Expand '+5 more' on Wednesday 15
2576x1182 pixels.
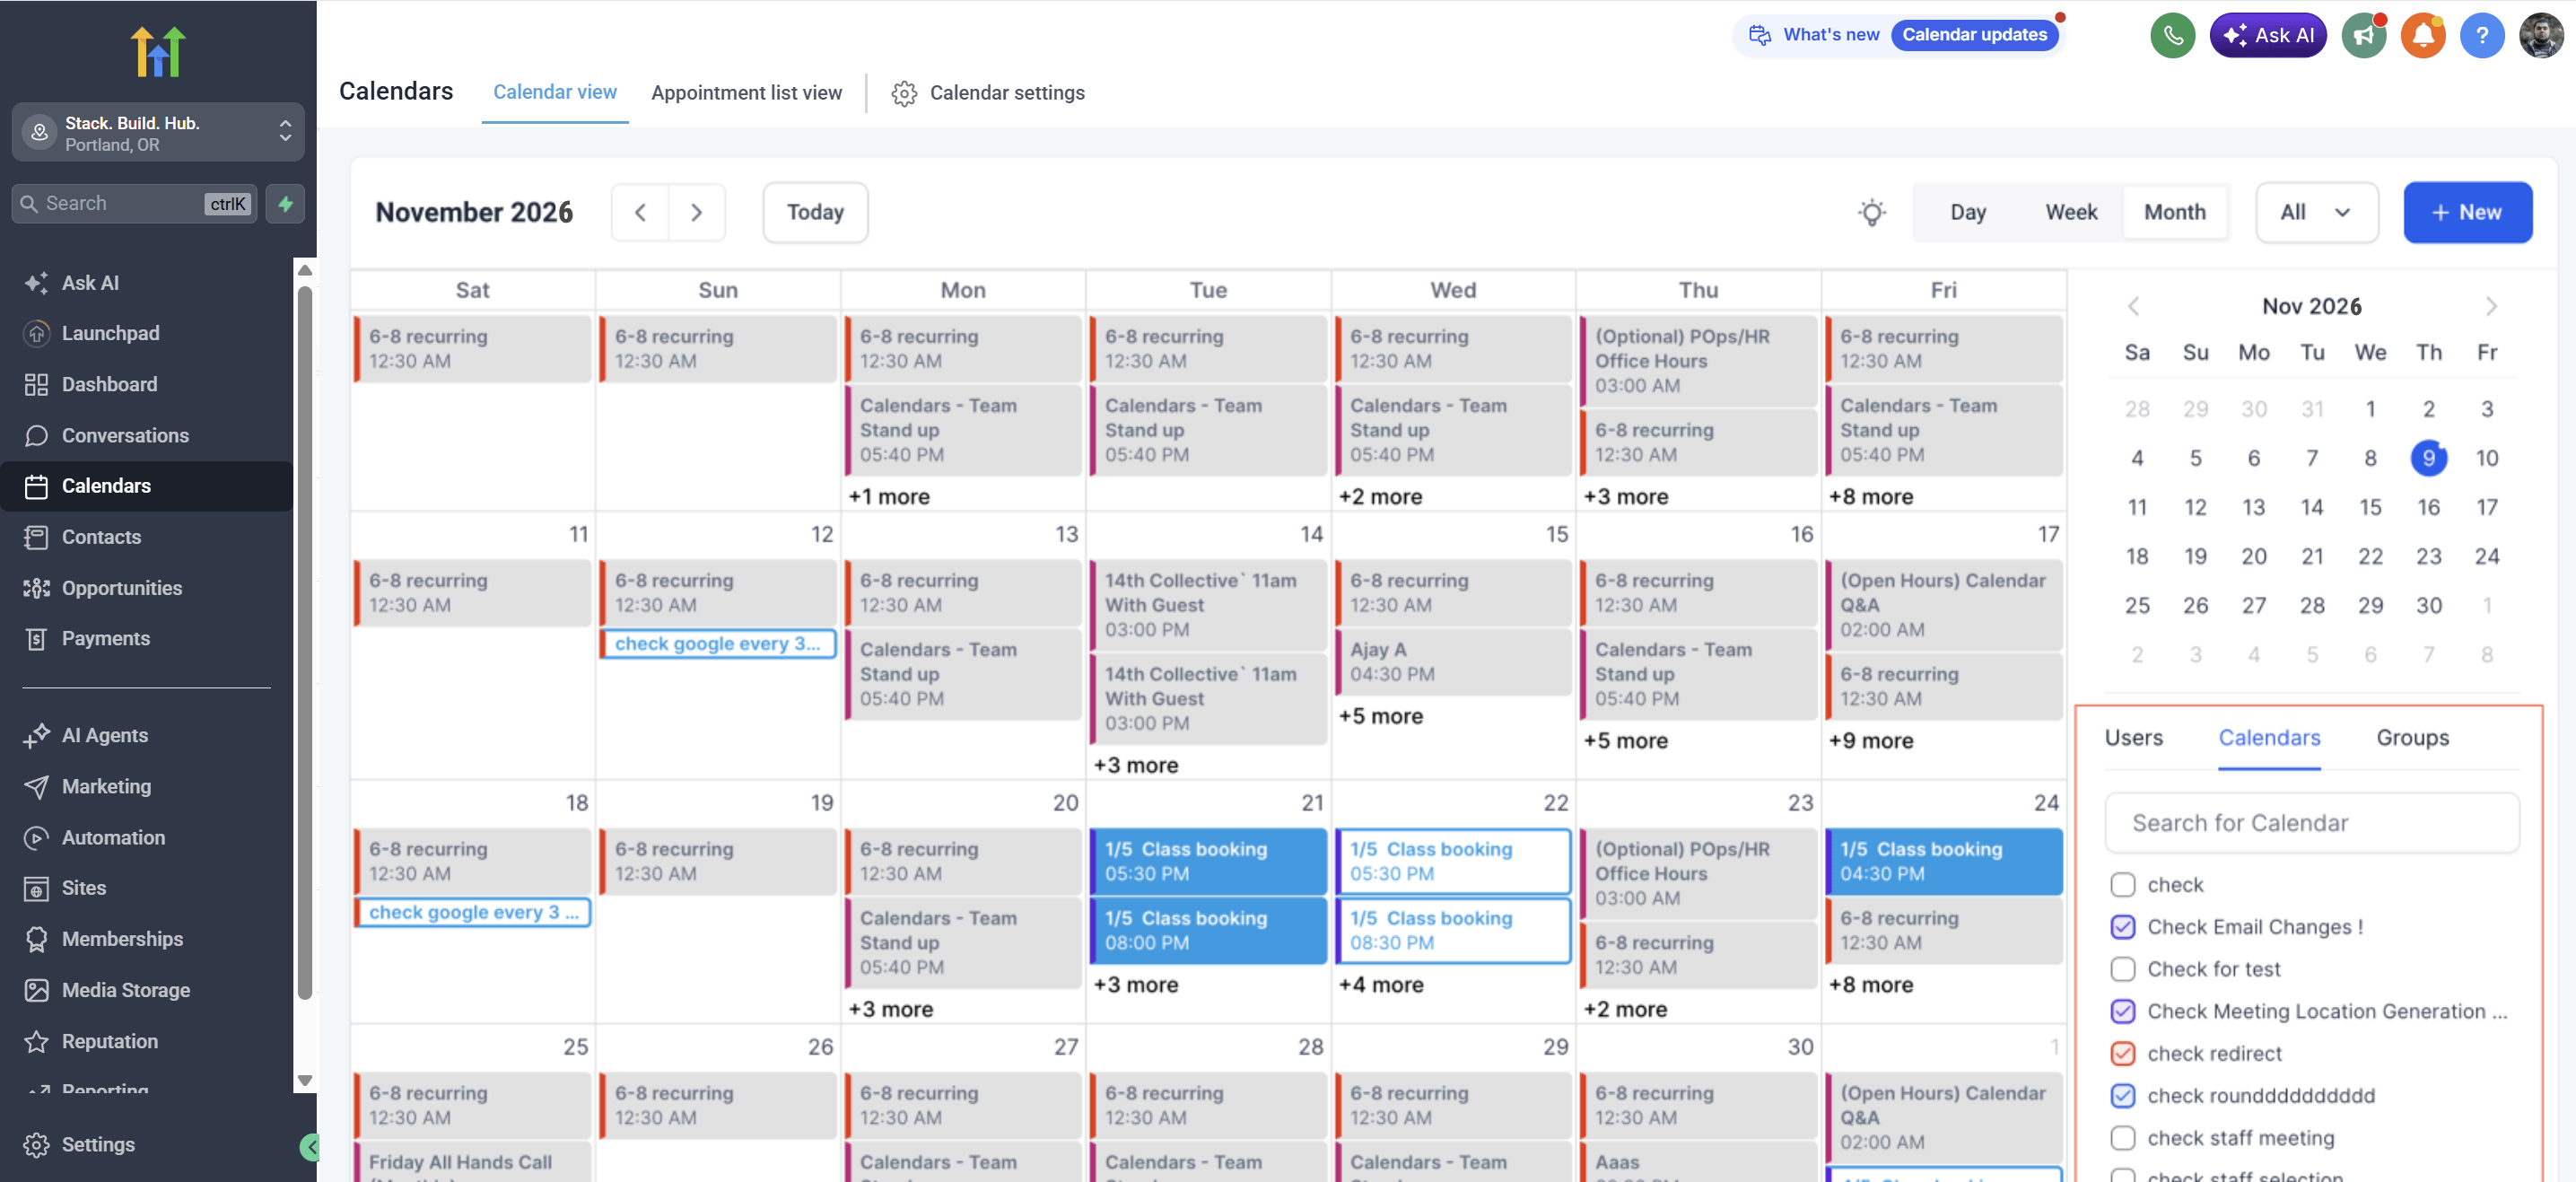pos(1380,716)
